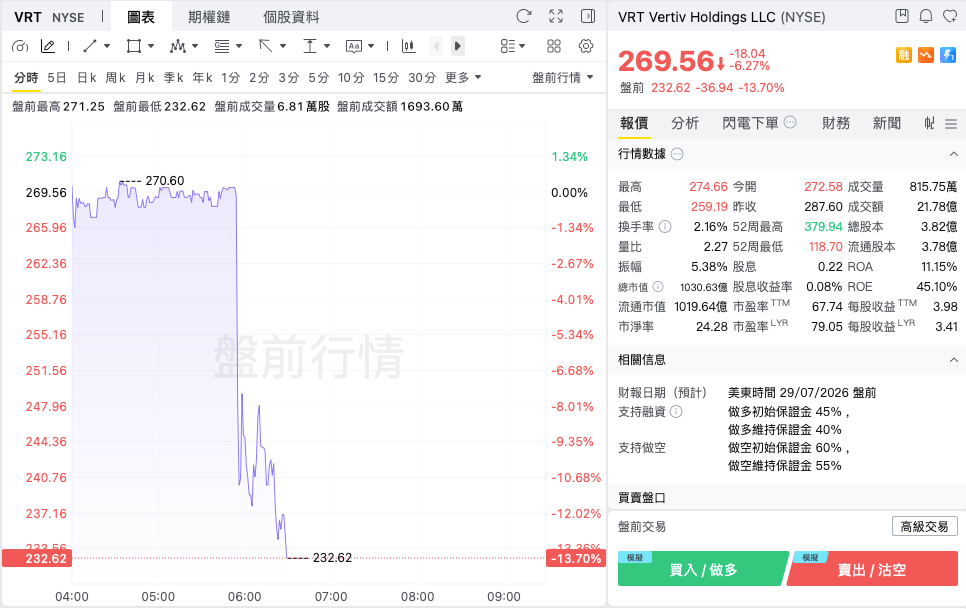Toggle the pencil drawing mode icon
This screenshot has height=609, width=966.
47,46
